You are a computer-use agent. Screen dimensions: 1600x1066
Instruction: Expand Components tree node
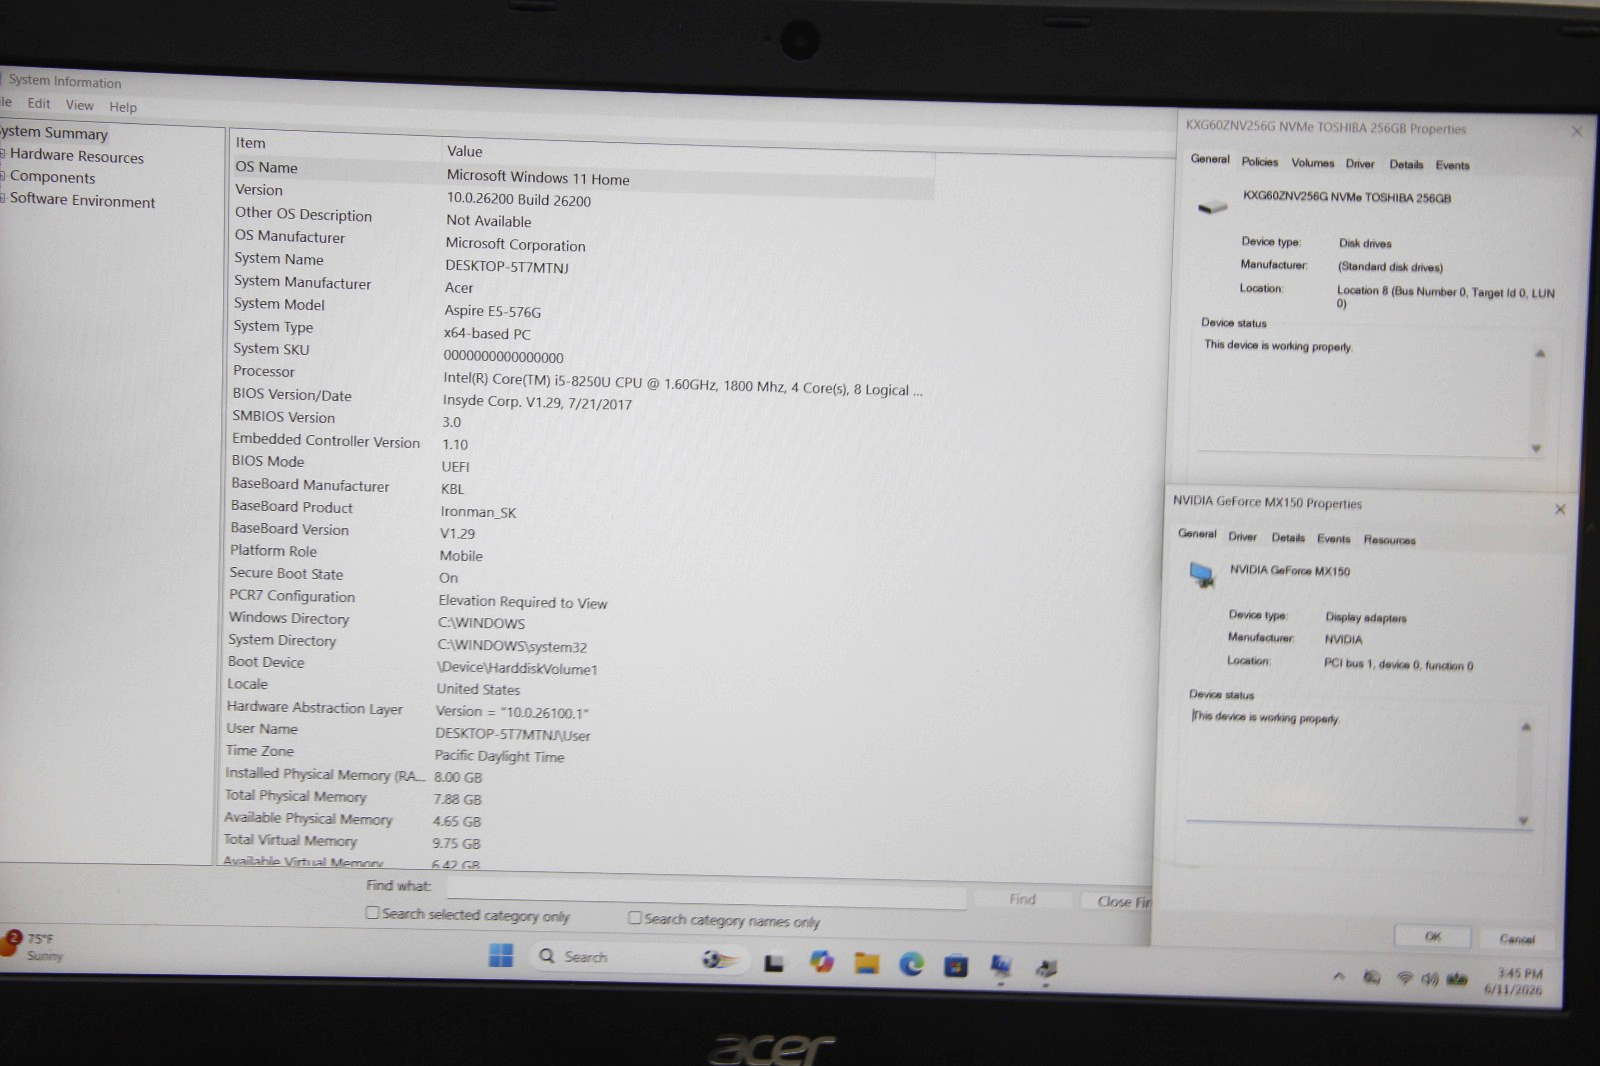(4, 176)
